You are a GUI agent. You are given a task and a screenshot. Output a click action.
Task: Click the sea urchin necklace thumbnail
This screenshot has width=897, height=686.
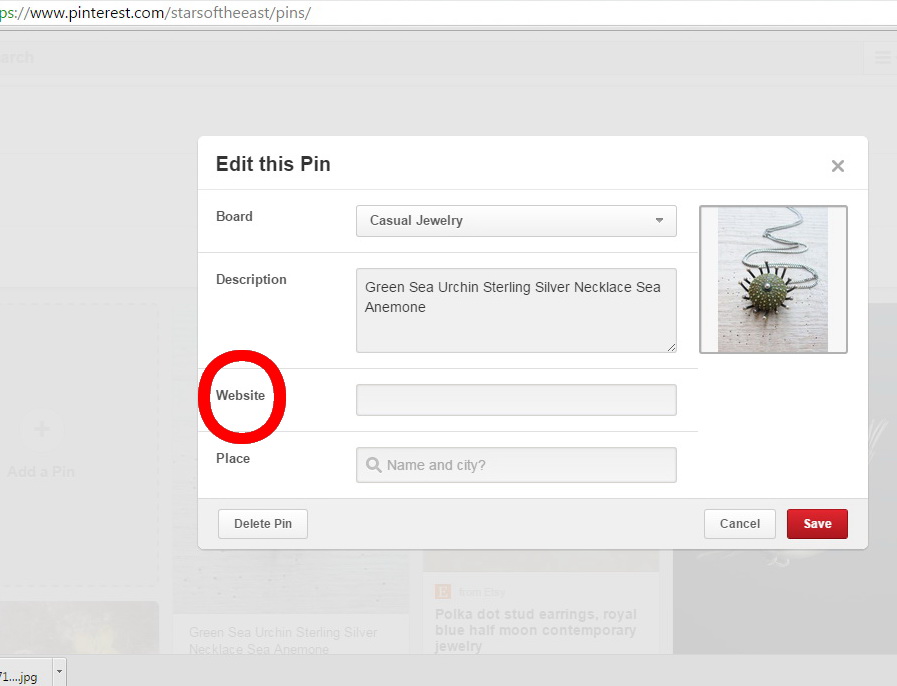tap(773, 279)
